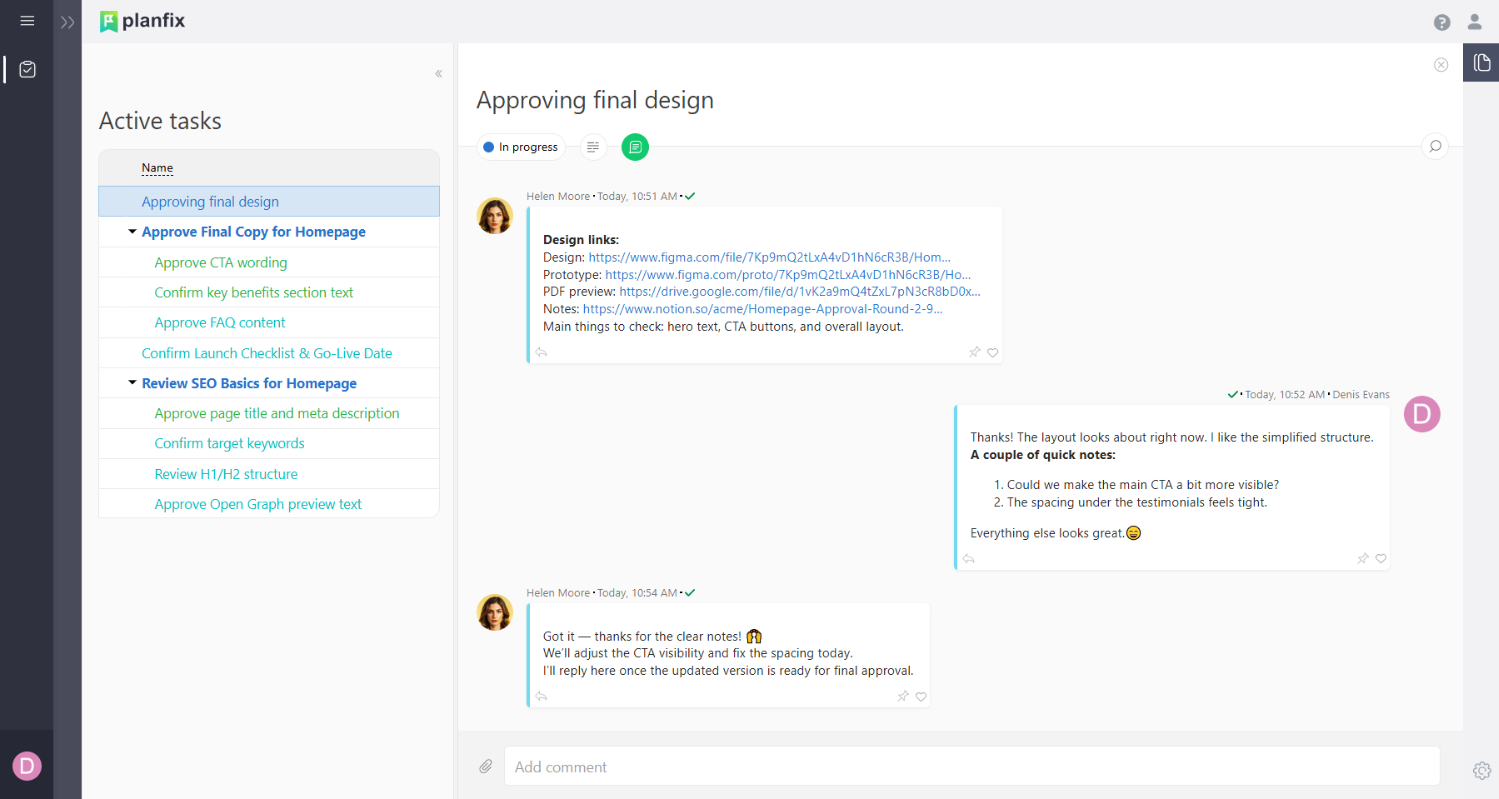Image resolution: width=1499 pixels, height=799 pixels.
Task: Collapse Review SEO Basics for Homepage
Action: click(x=132, y=383)
